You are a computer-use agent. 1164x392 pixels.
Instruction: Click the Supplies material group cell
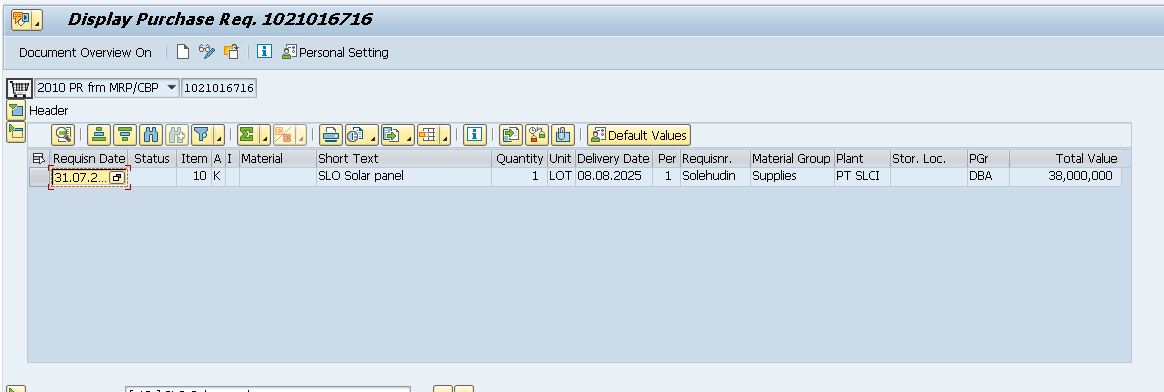[791, 177]
